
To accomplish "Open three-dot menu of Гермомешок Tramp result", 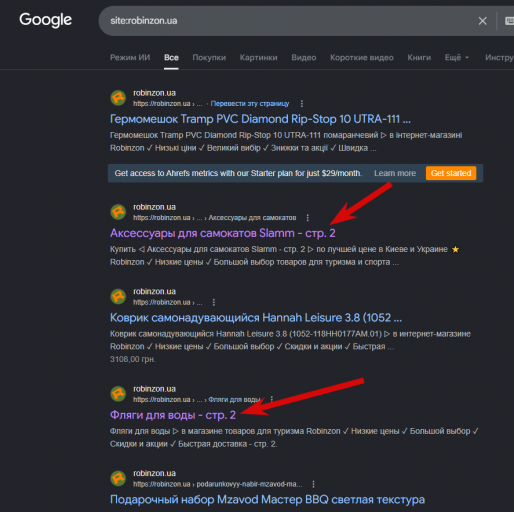I will (x=302, y=104).
